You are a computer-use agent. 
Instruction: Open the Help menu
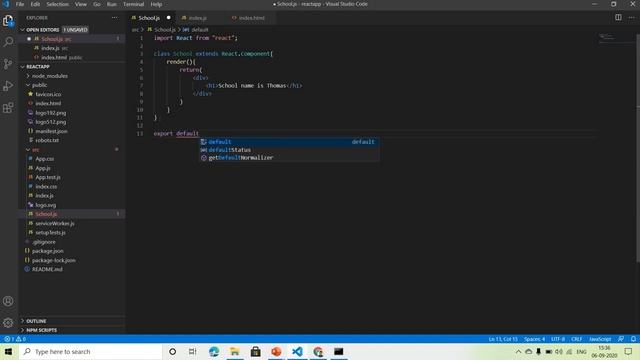(156, 4)
